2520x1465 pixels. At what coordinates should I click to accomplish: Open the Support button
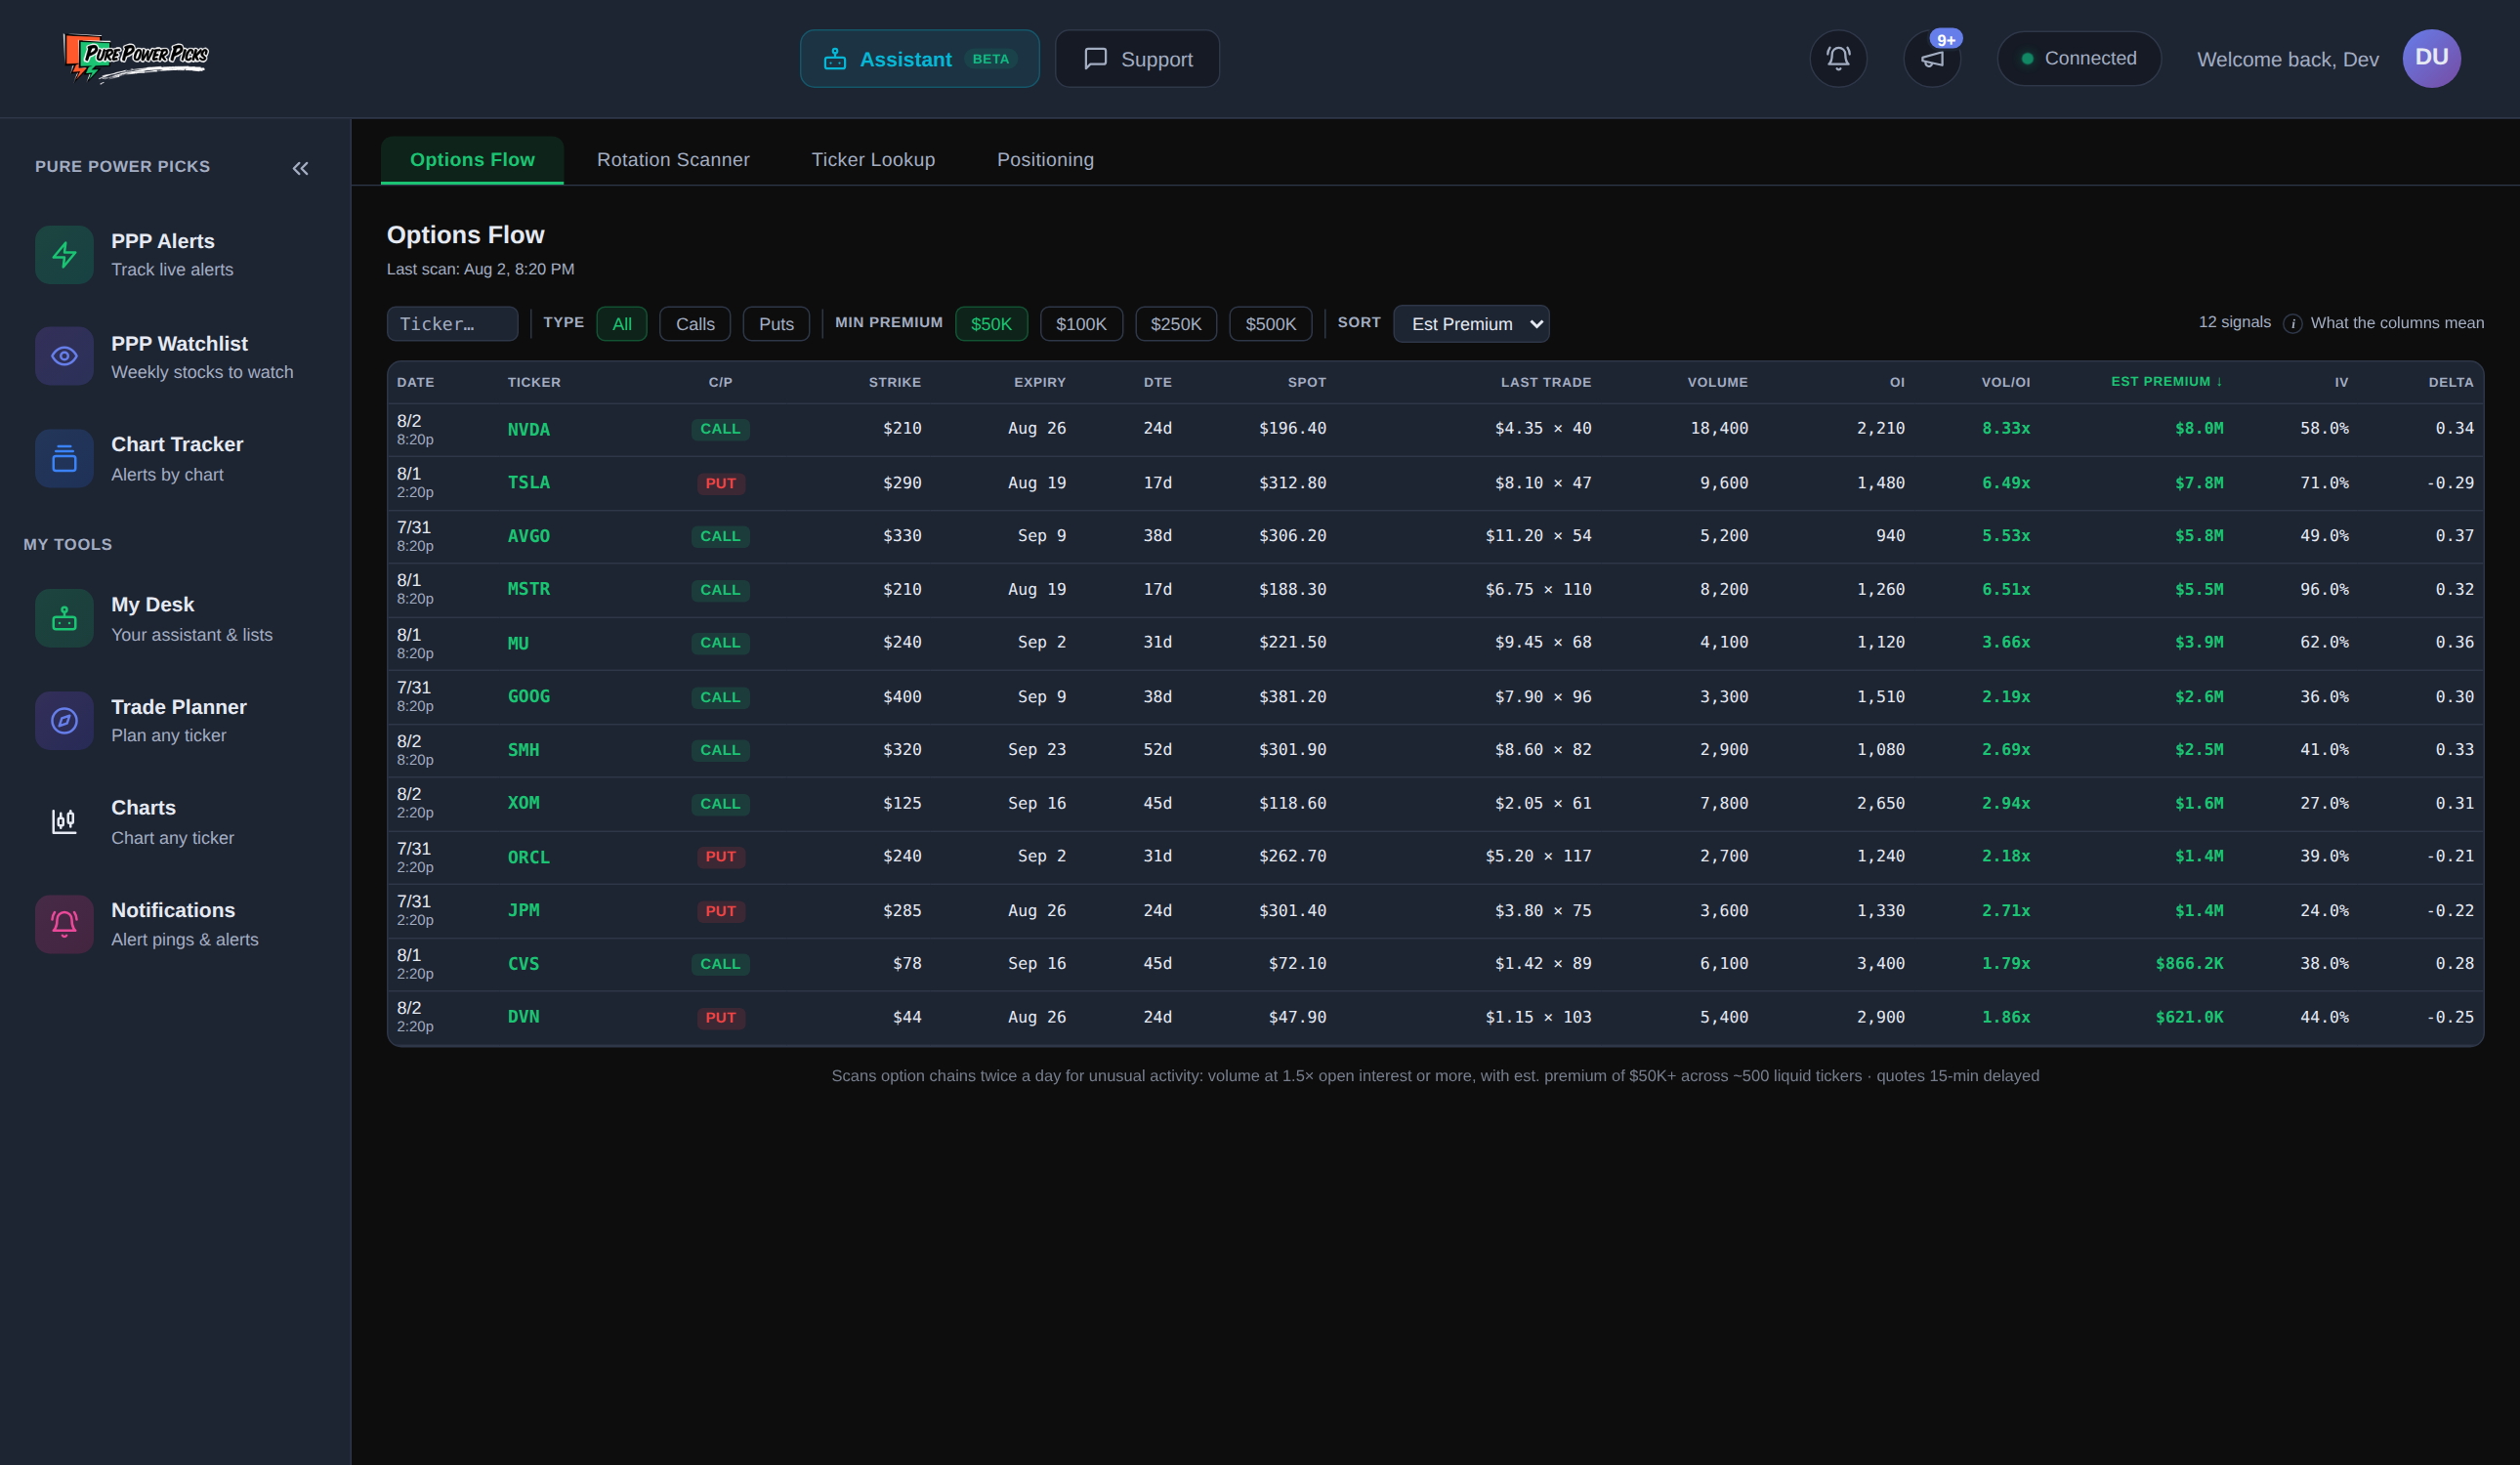click(1137, 59)
